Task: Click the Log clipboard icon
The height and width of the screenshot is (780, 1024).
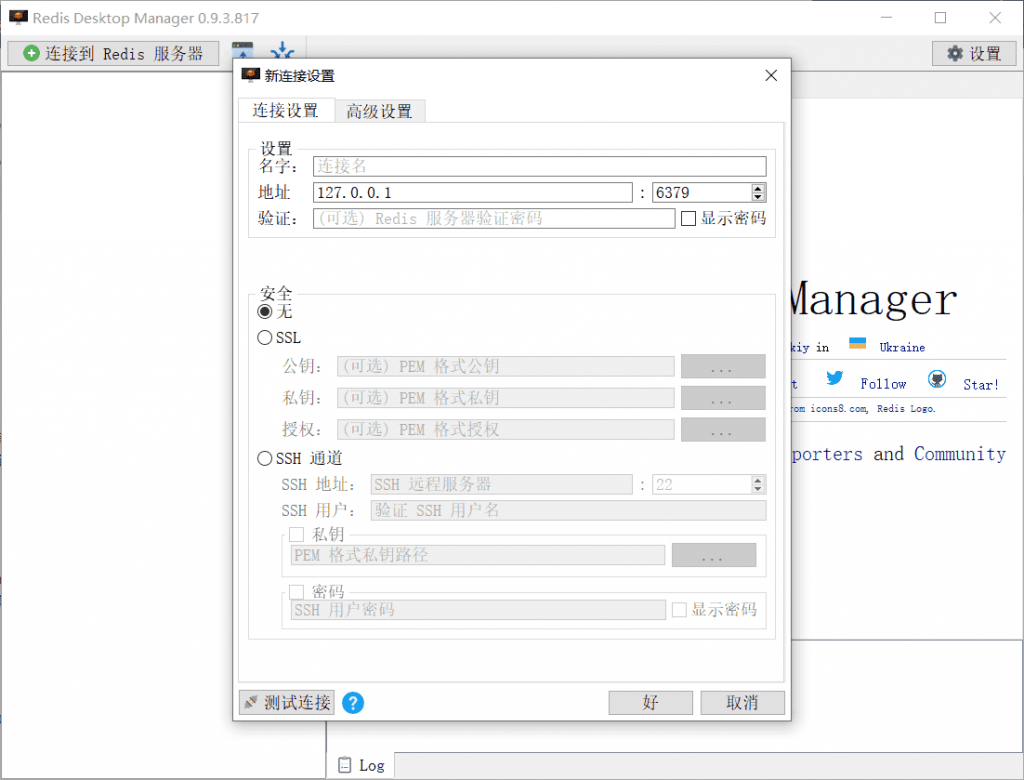Action: tap(344, 765)
